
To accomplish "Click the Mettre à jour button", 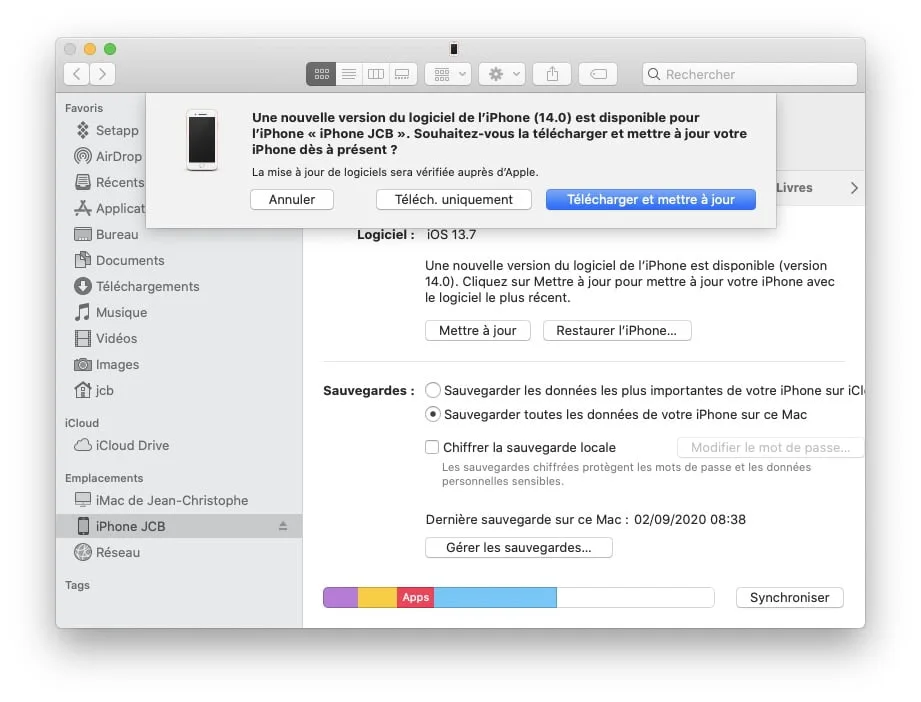I will (x=478, y=331).
